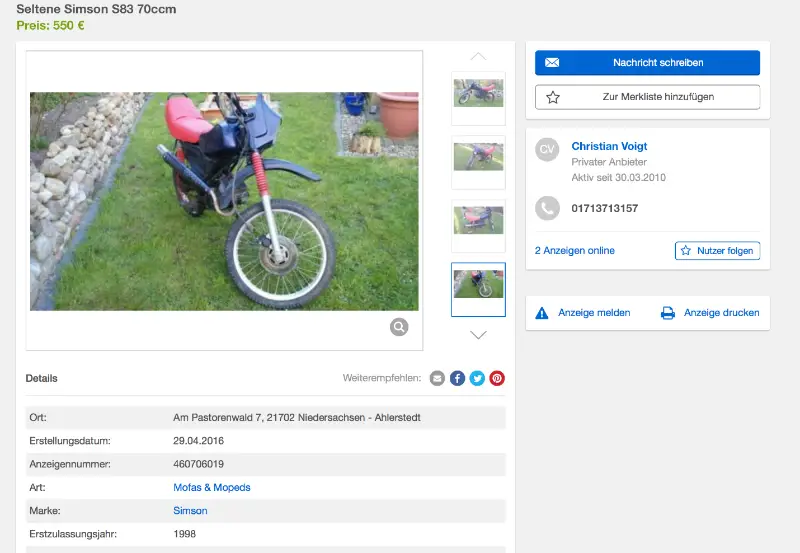Toggle Nutzer folgen for this seller

click(717, 250)
